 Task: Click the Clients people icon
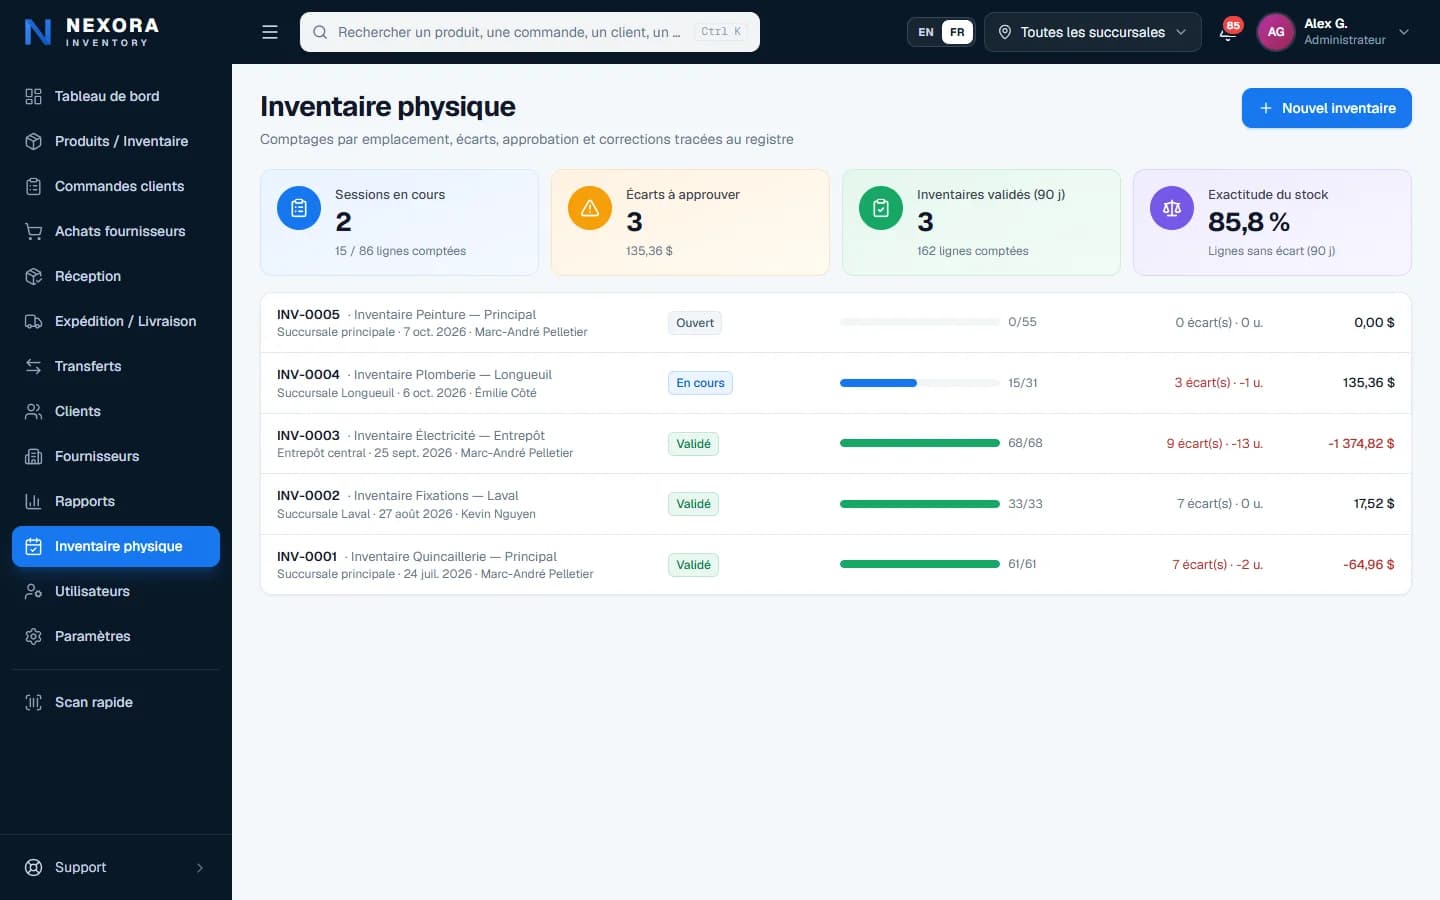click(33, 411)
